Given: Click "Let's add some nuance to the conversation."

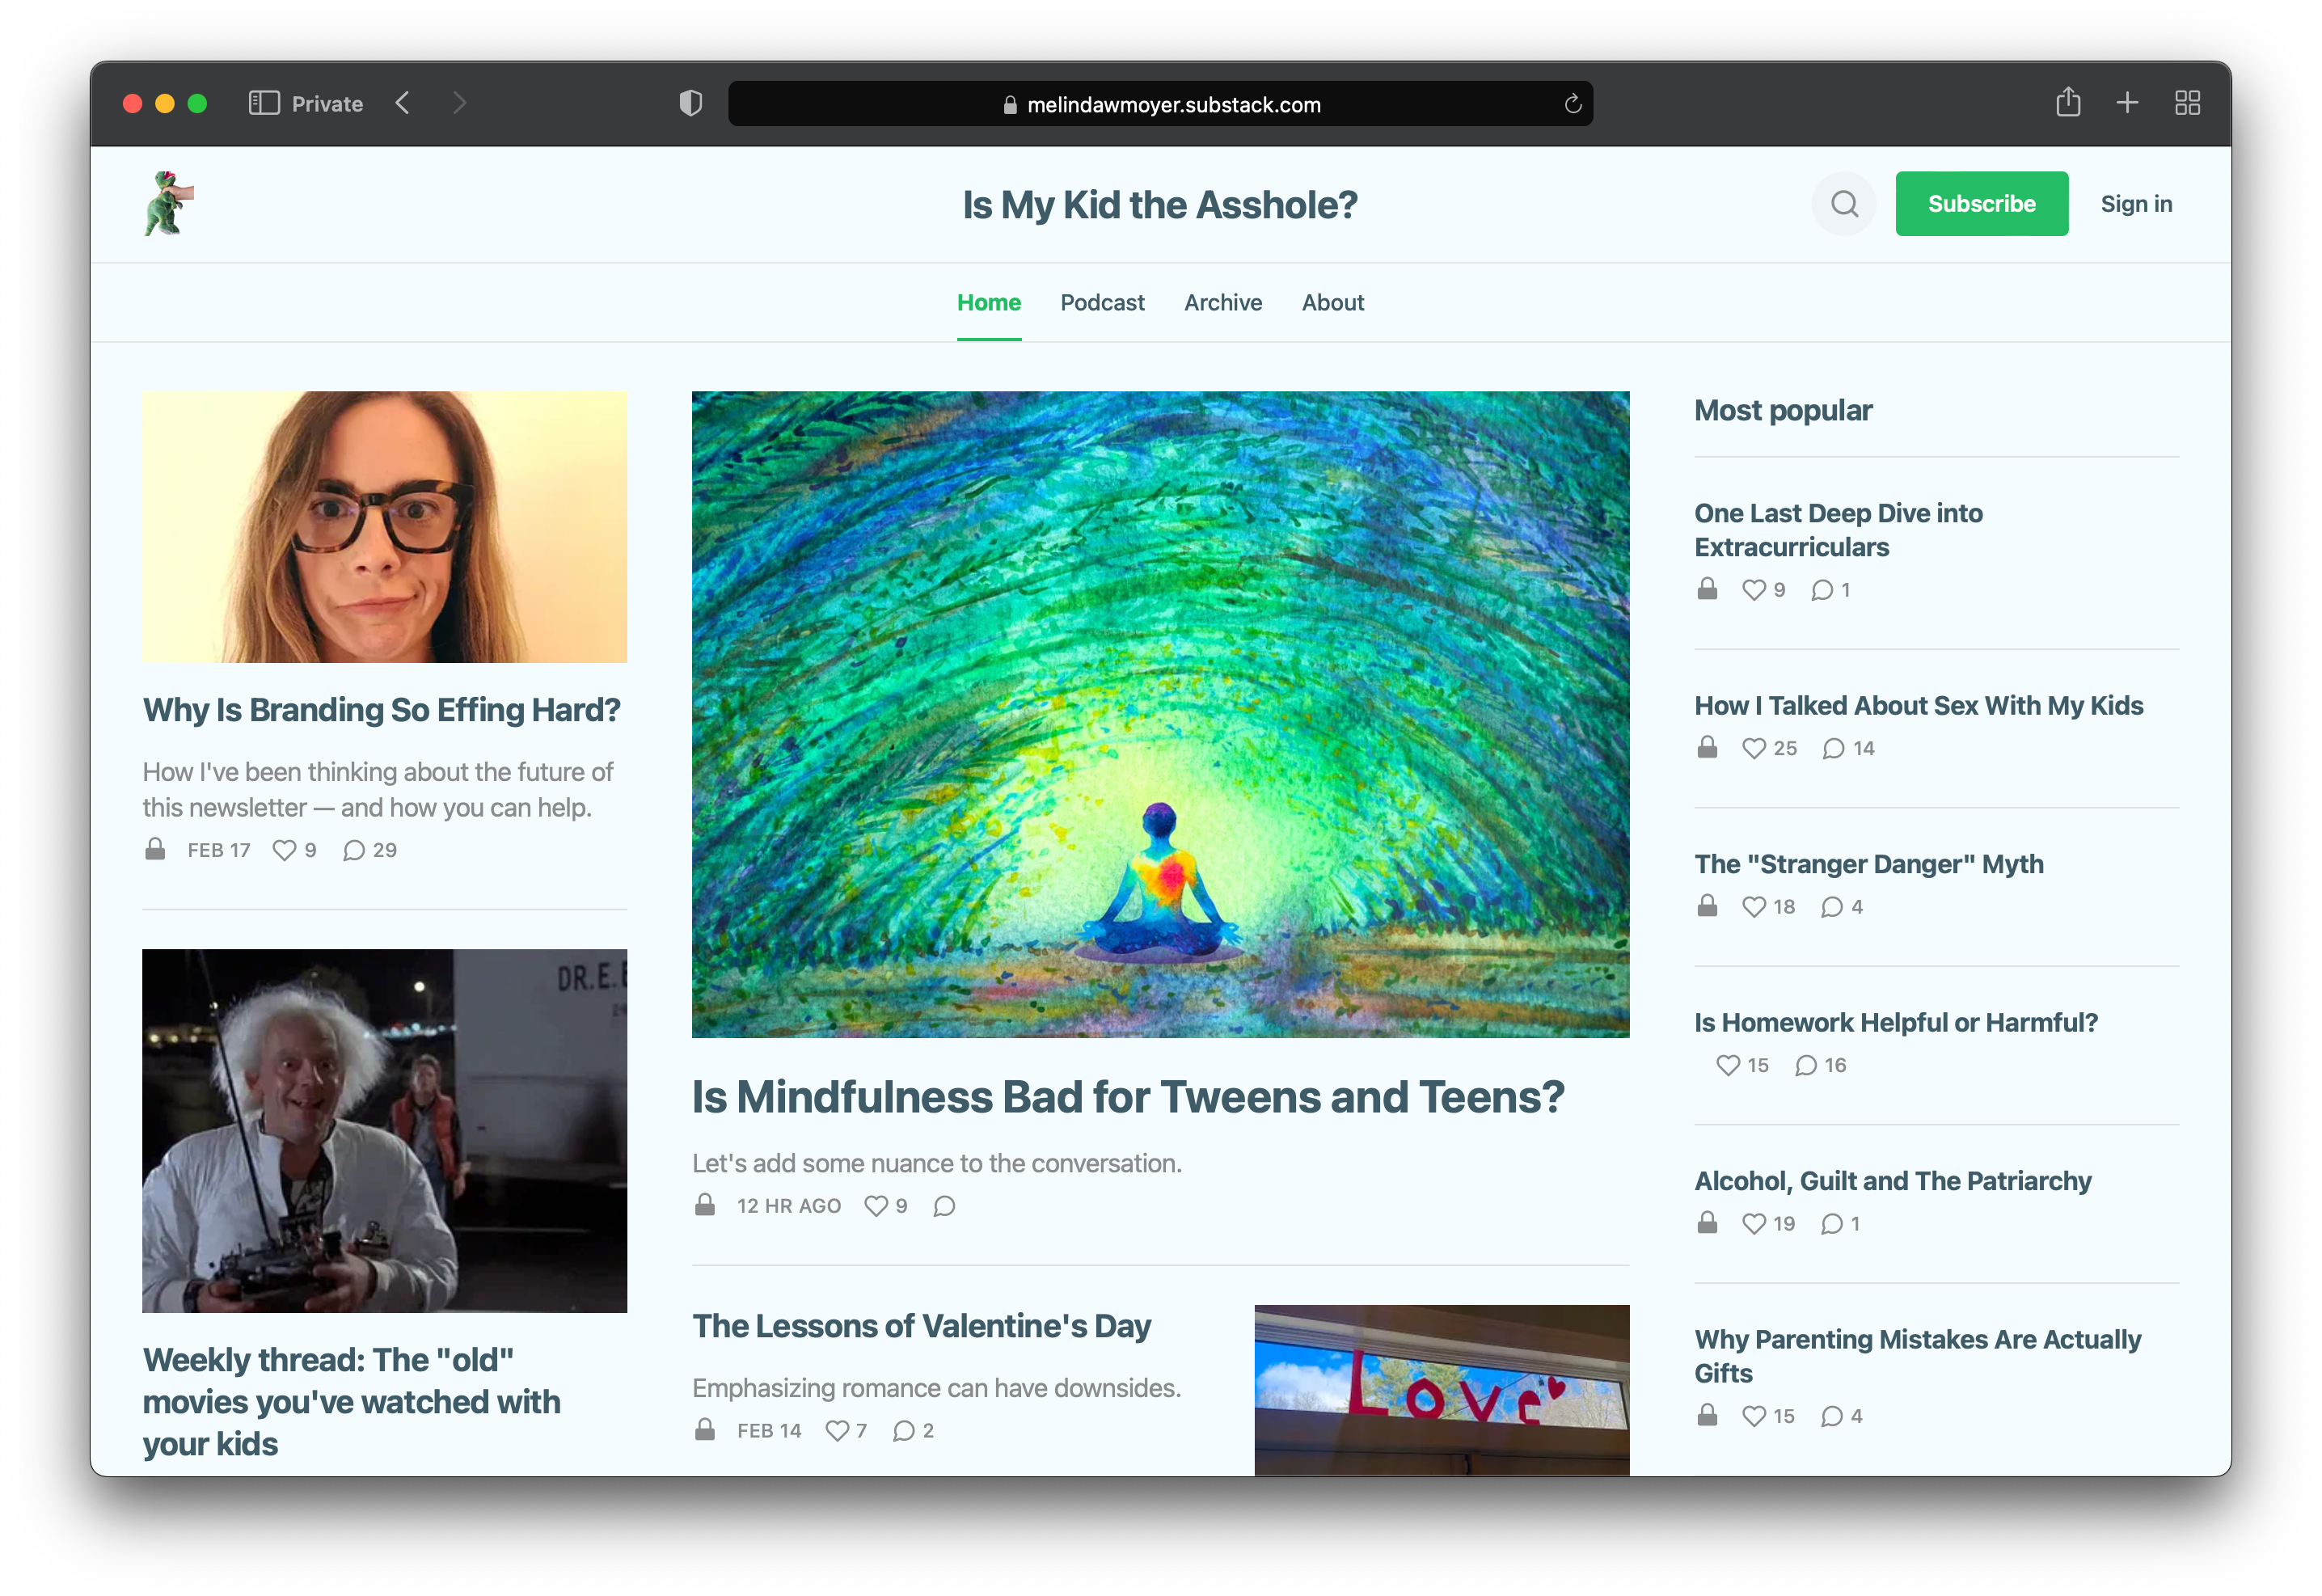Looking at the screenshot, I should click(936, 1163).
